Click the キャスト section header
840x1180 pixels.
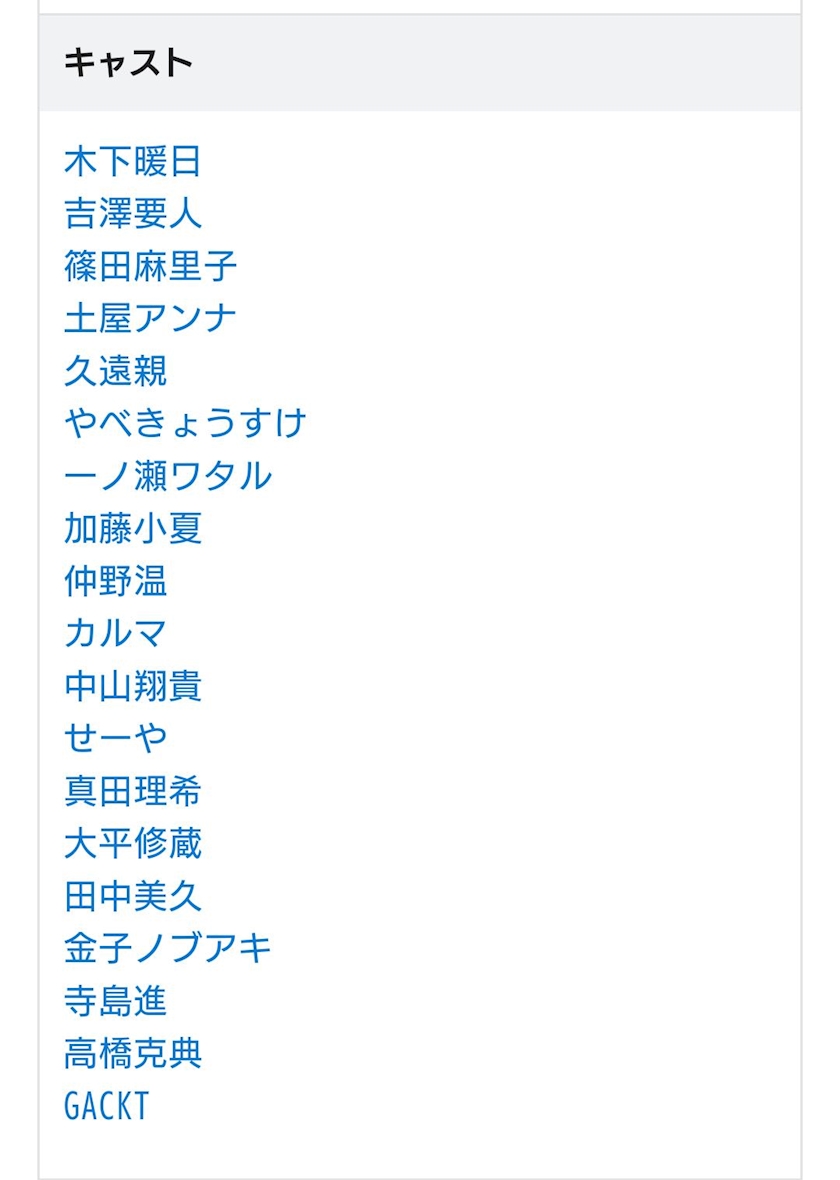point(128,63)
